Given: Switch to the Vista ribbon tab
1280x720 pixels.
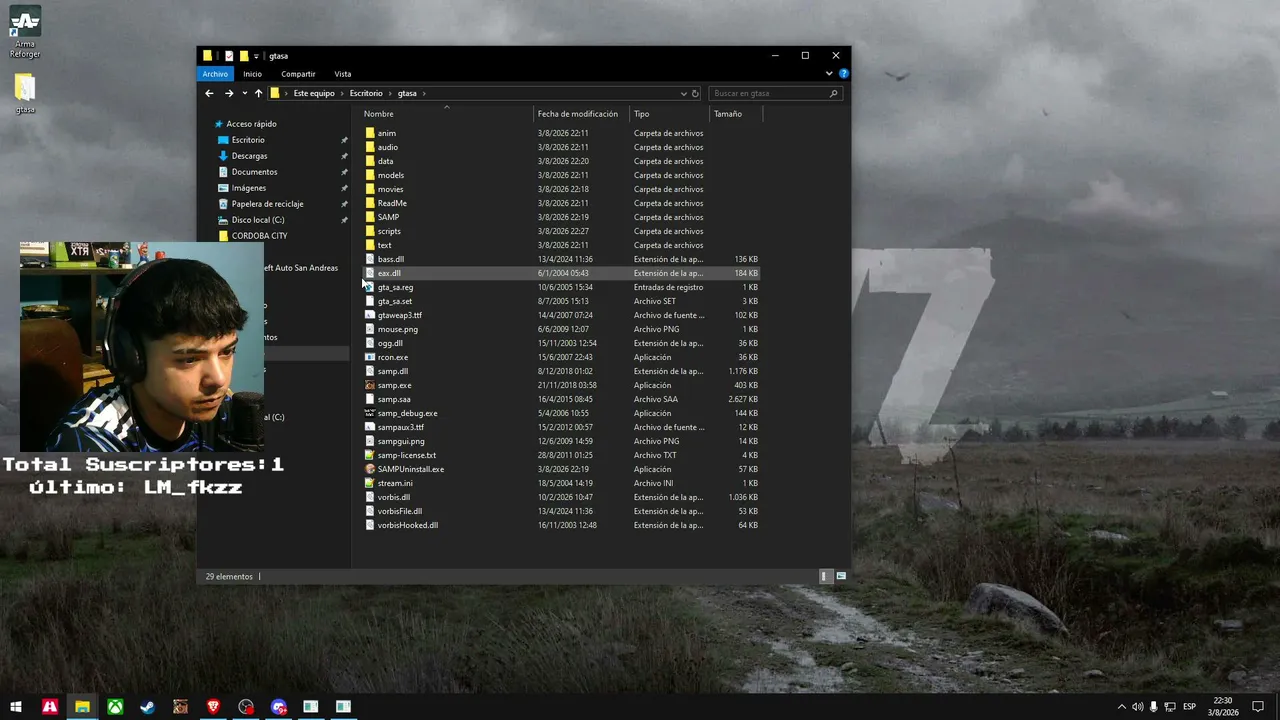Looking at the screenshot, I should 343,74.
